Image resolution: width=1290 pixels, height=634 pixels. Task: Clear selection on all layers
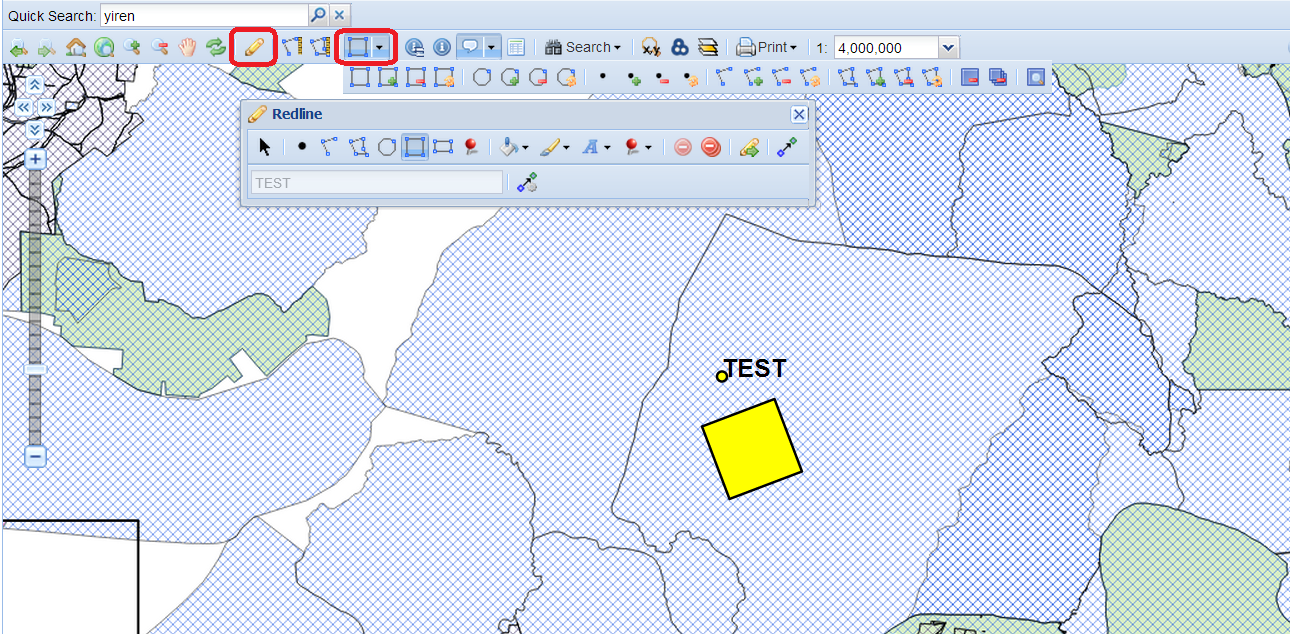pyautogui.click(x=997, y=78)
